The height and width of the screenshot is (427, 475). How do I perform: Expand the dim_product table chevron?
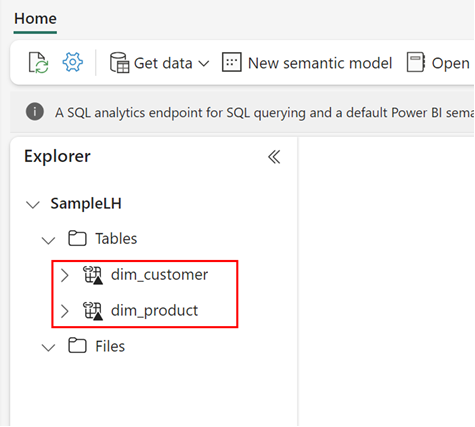(65, 311)
